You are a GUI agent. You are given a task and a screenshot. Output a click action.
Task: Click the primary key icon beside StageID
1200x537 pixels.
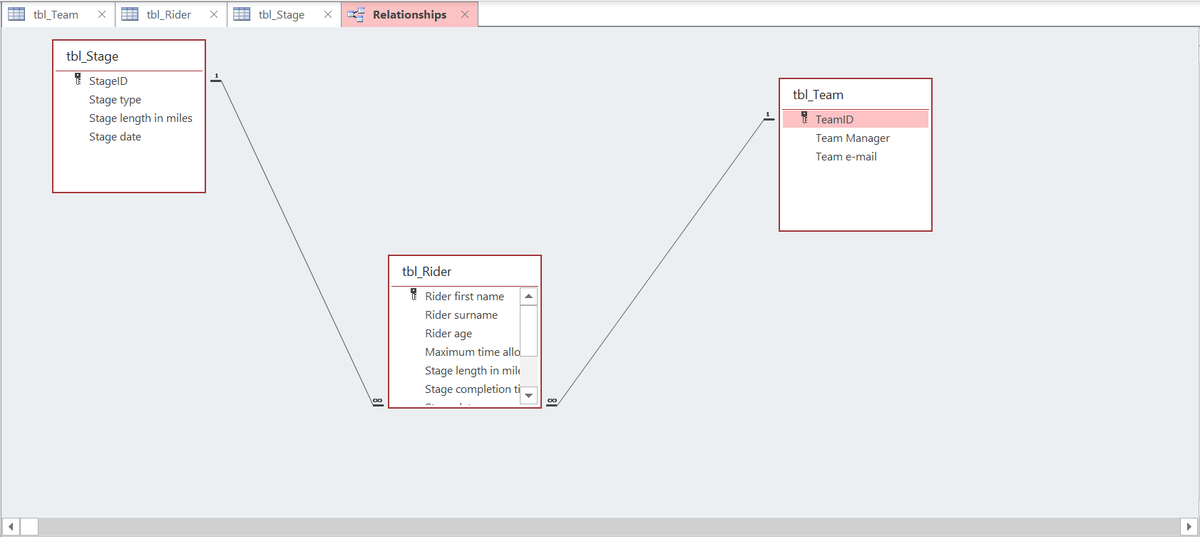[77, 81]
